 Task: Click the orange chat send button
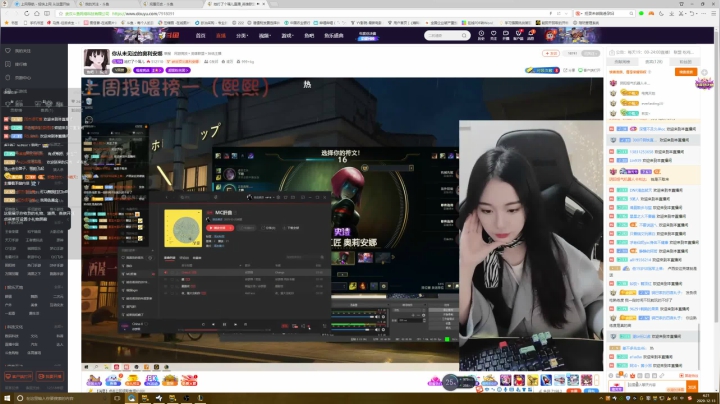pos(692,387)
